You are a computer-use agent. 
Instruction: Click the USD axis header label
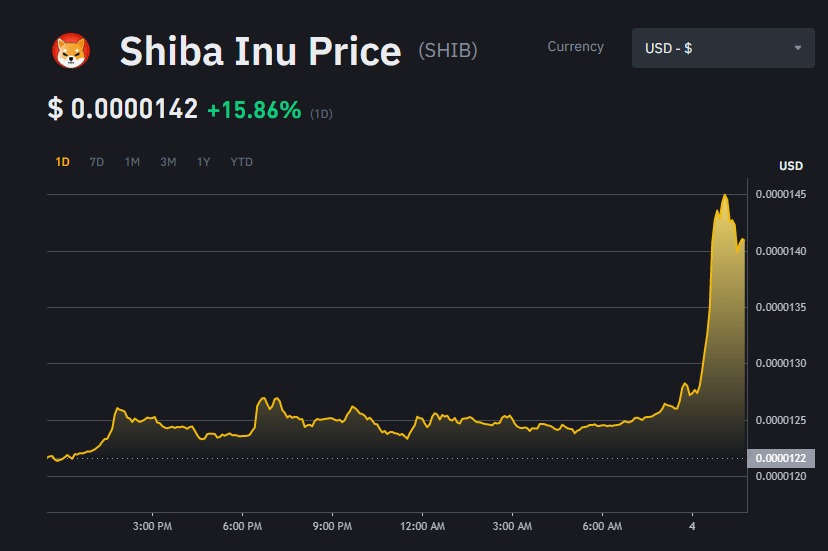pyautogui.click(x=791, y=166)
